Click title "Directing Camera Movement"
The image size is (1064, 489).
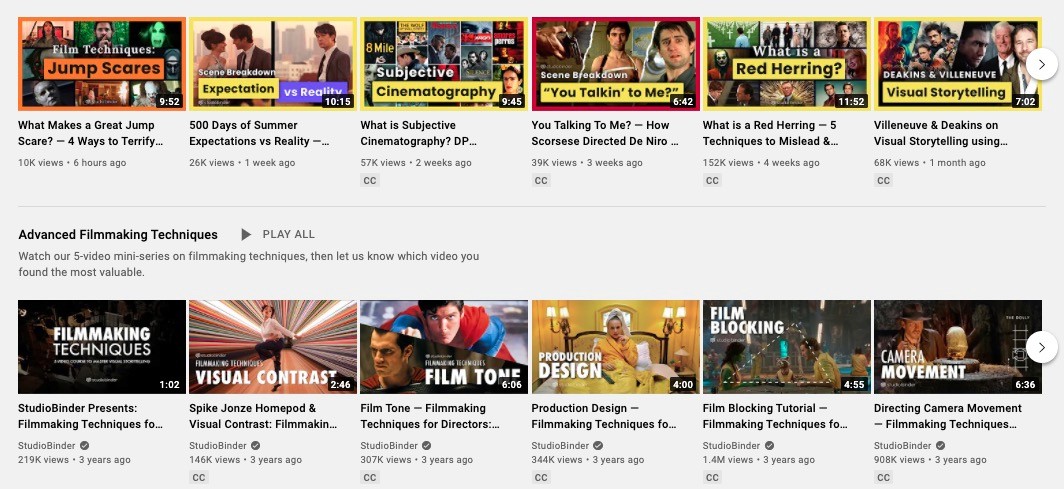(x=948, y=416)
